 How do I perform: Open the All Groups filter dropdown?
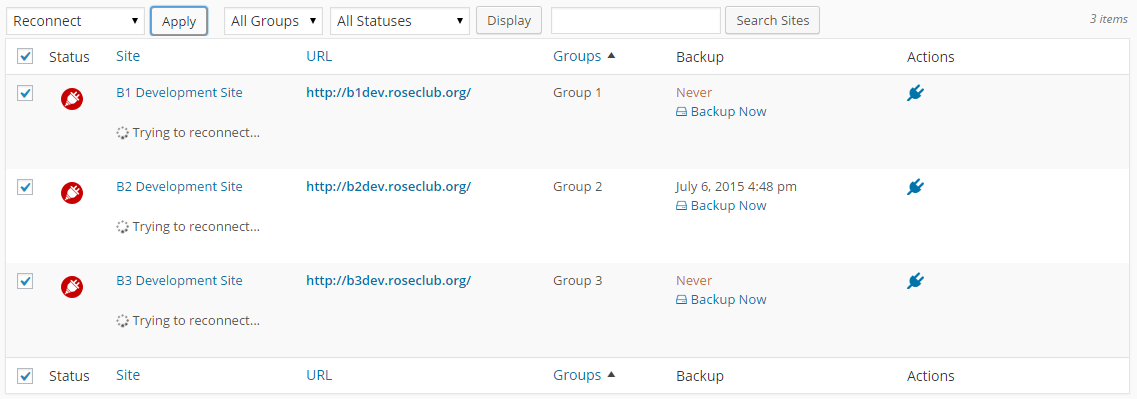tap(273, 21)
